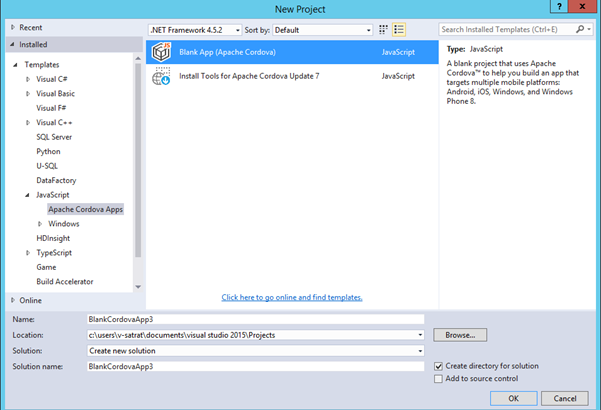The width and height of the screenshot is (601, 410).
Task: Select Python templates
Action: (48, 151)
